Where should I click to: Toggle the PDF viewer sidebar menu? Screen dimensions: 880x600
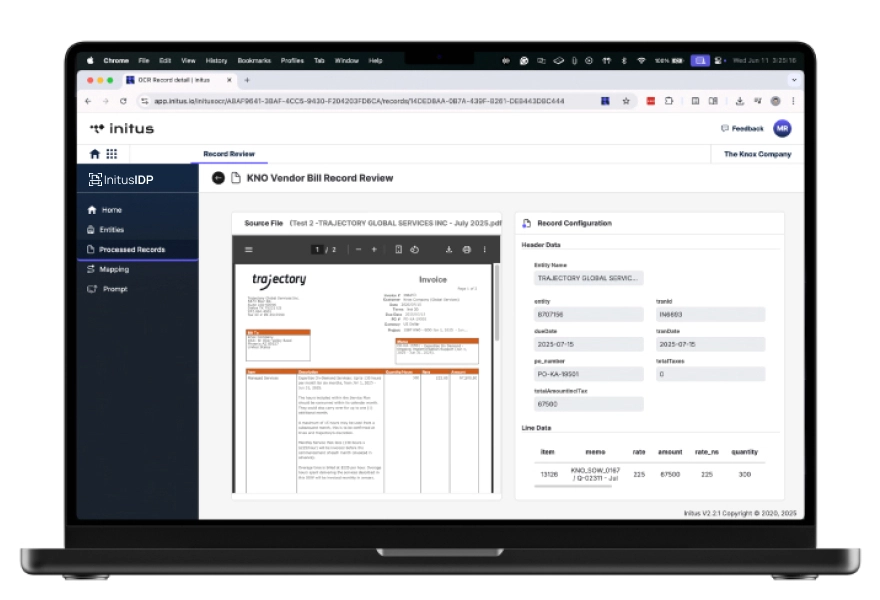point(249,249)
